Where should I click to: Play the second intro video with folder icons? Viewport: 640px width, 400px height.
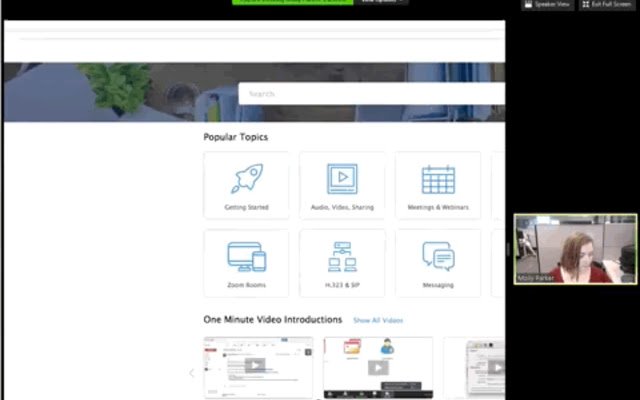coord(378,368)
